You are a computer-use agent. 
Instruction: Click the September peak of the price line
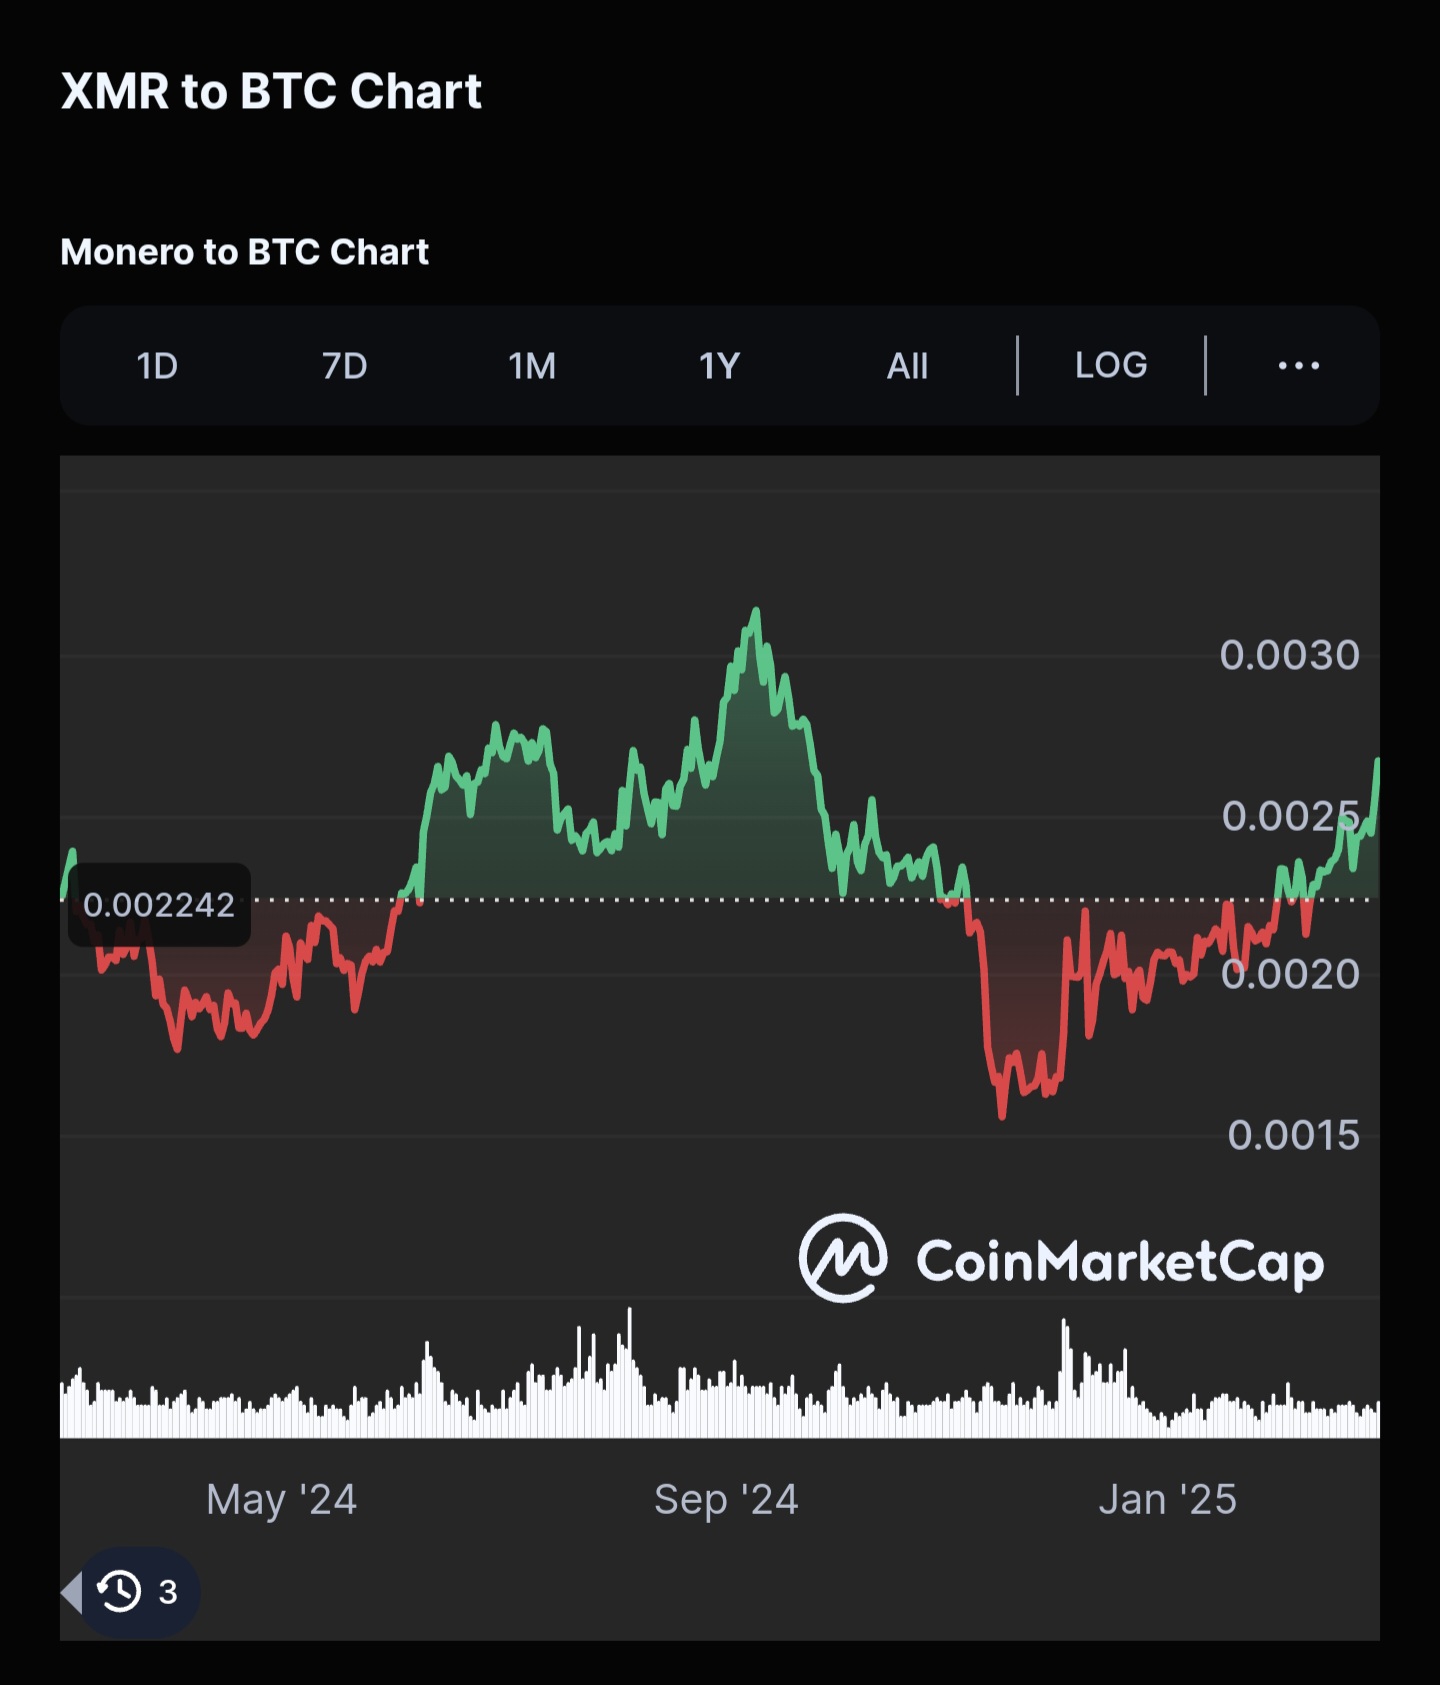(756, 610)
